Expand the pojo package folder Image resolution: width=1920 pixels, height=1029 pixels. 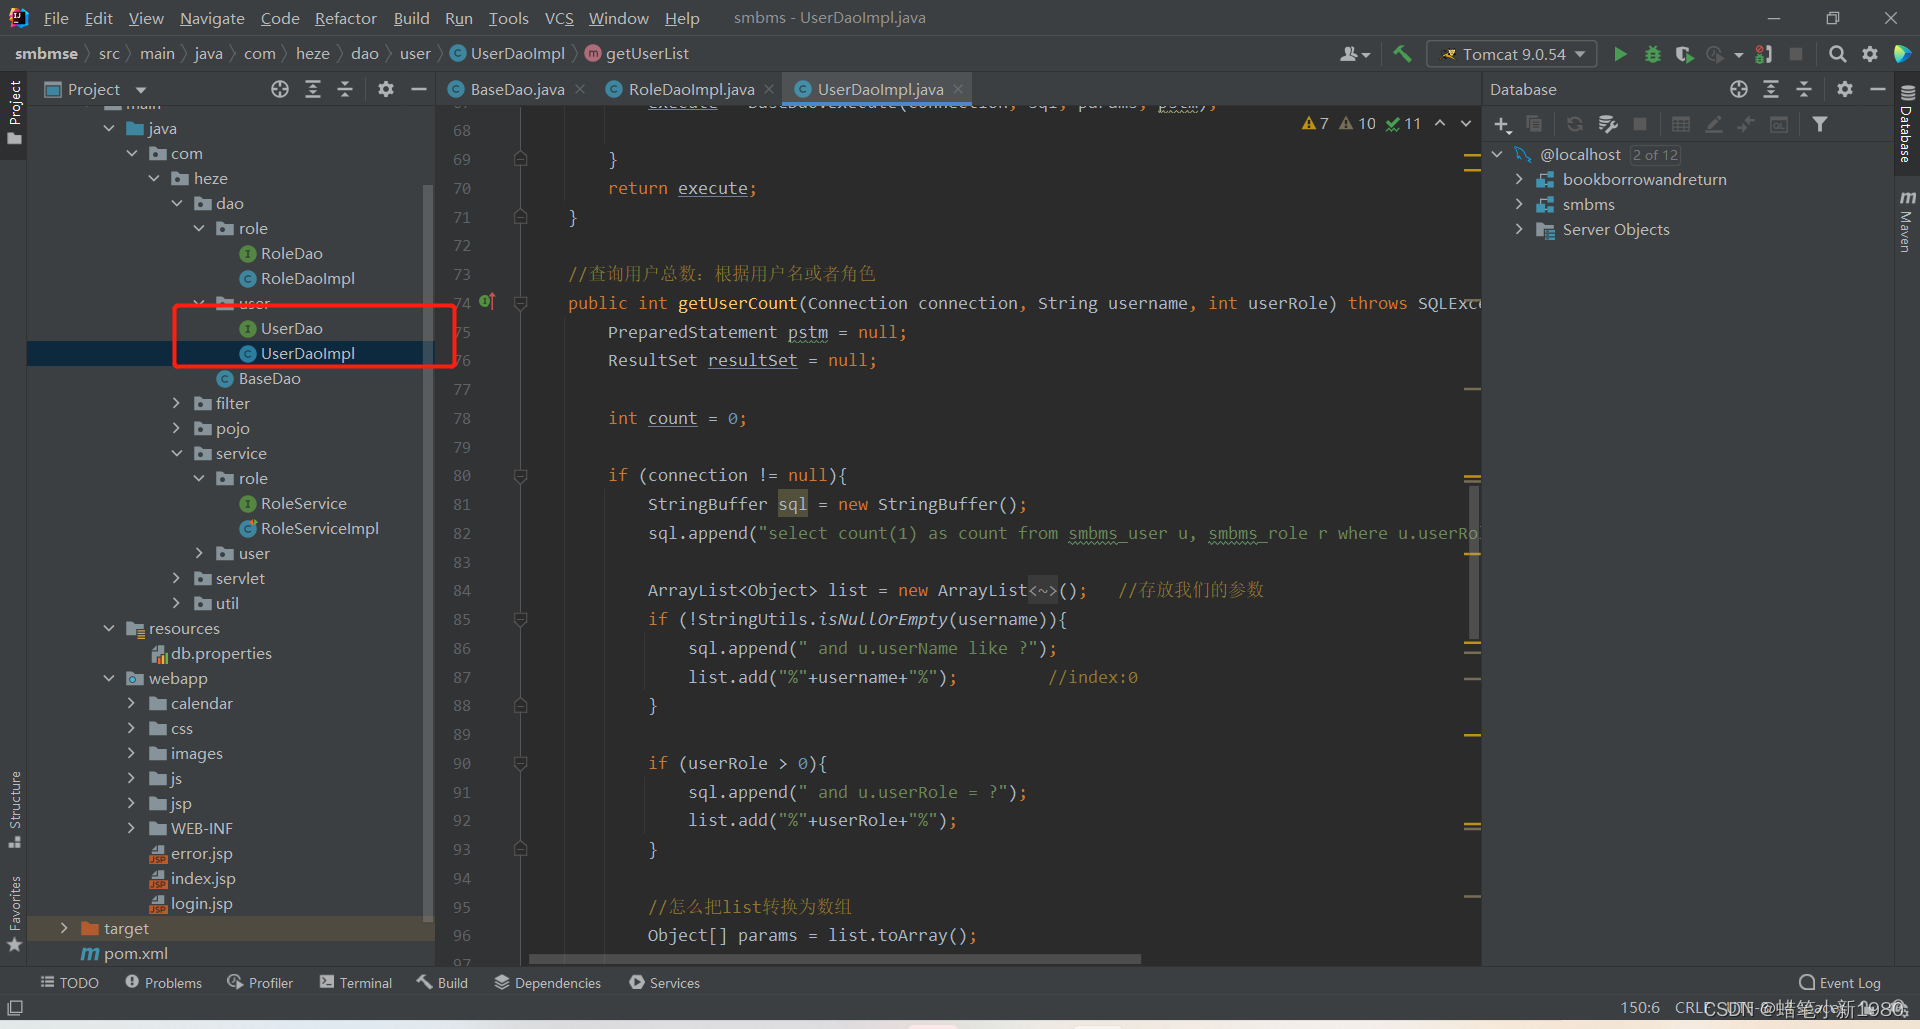pyautogui.click(x=177, y=428)
